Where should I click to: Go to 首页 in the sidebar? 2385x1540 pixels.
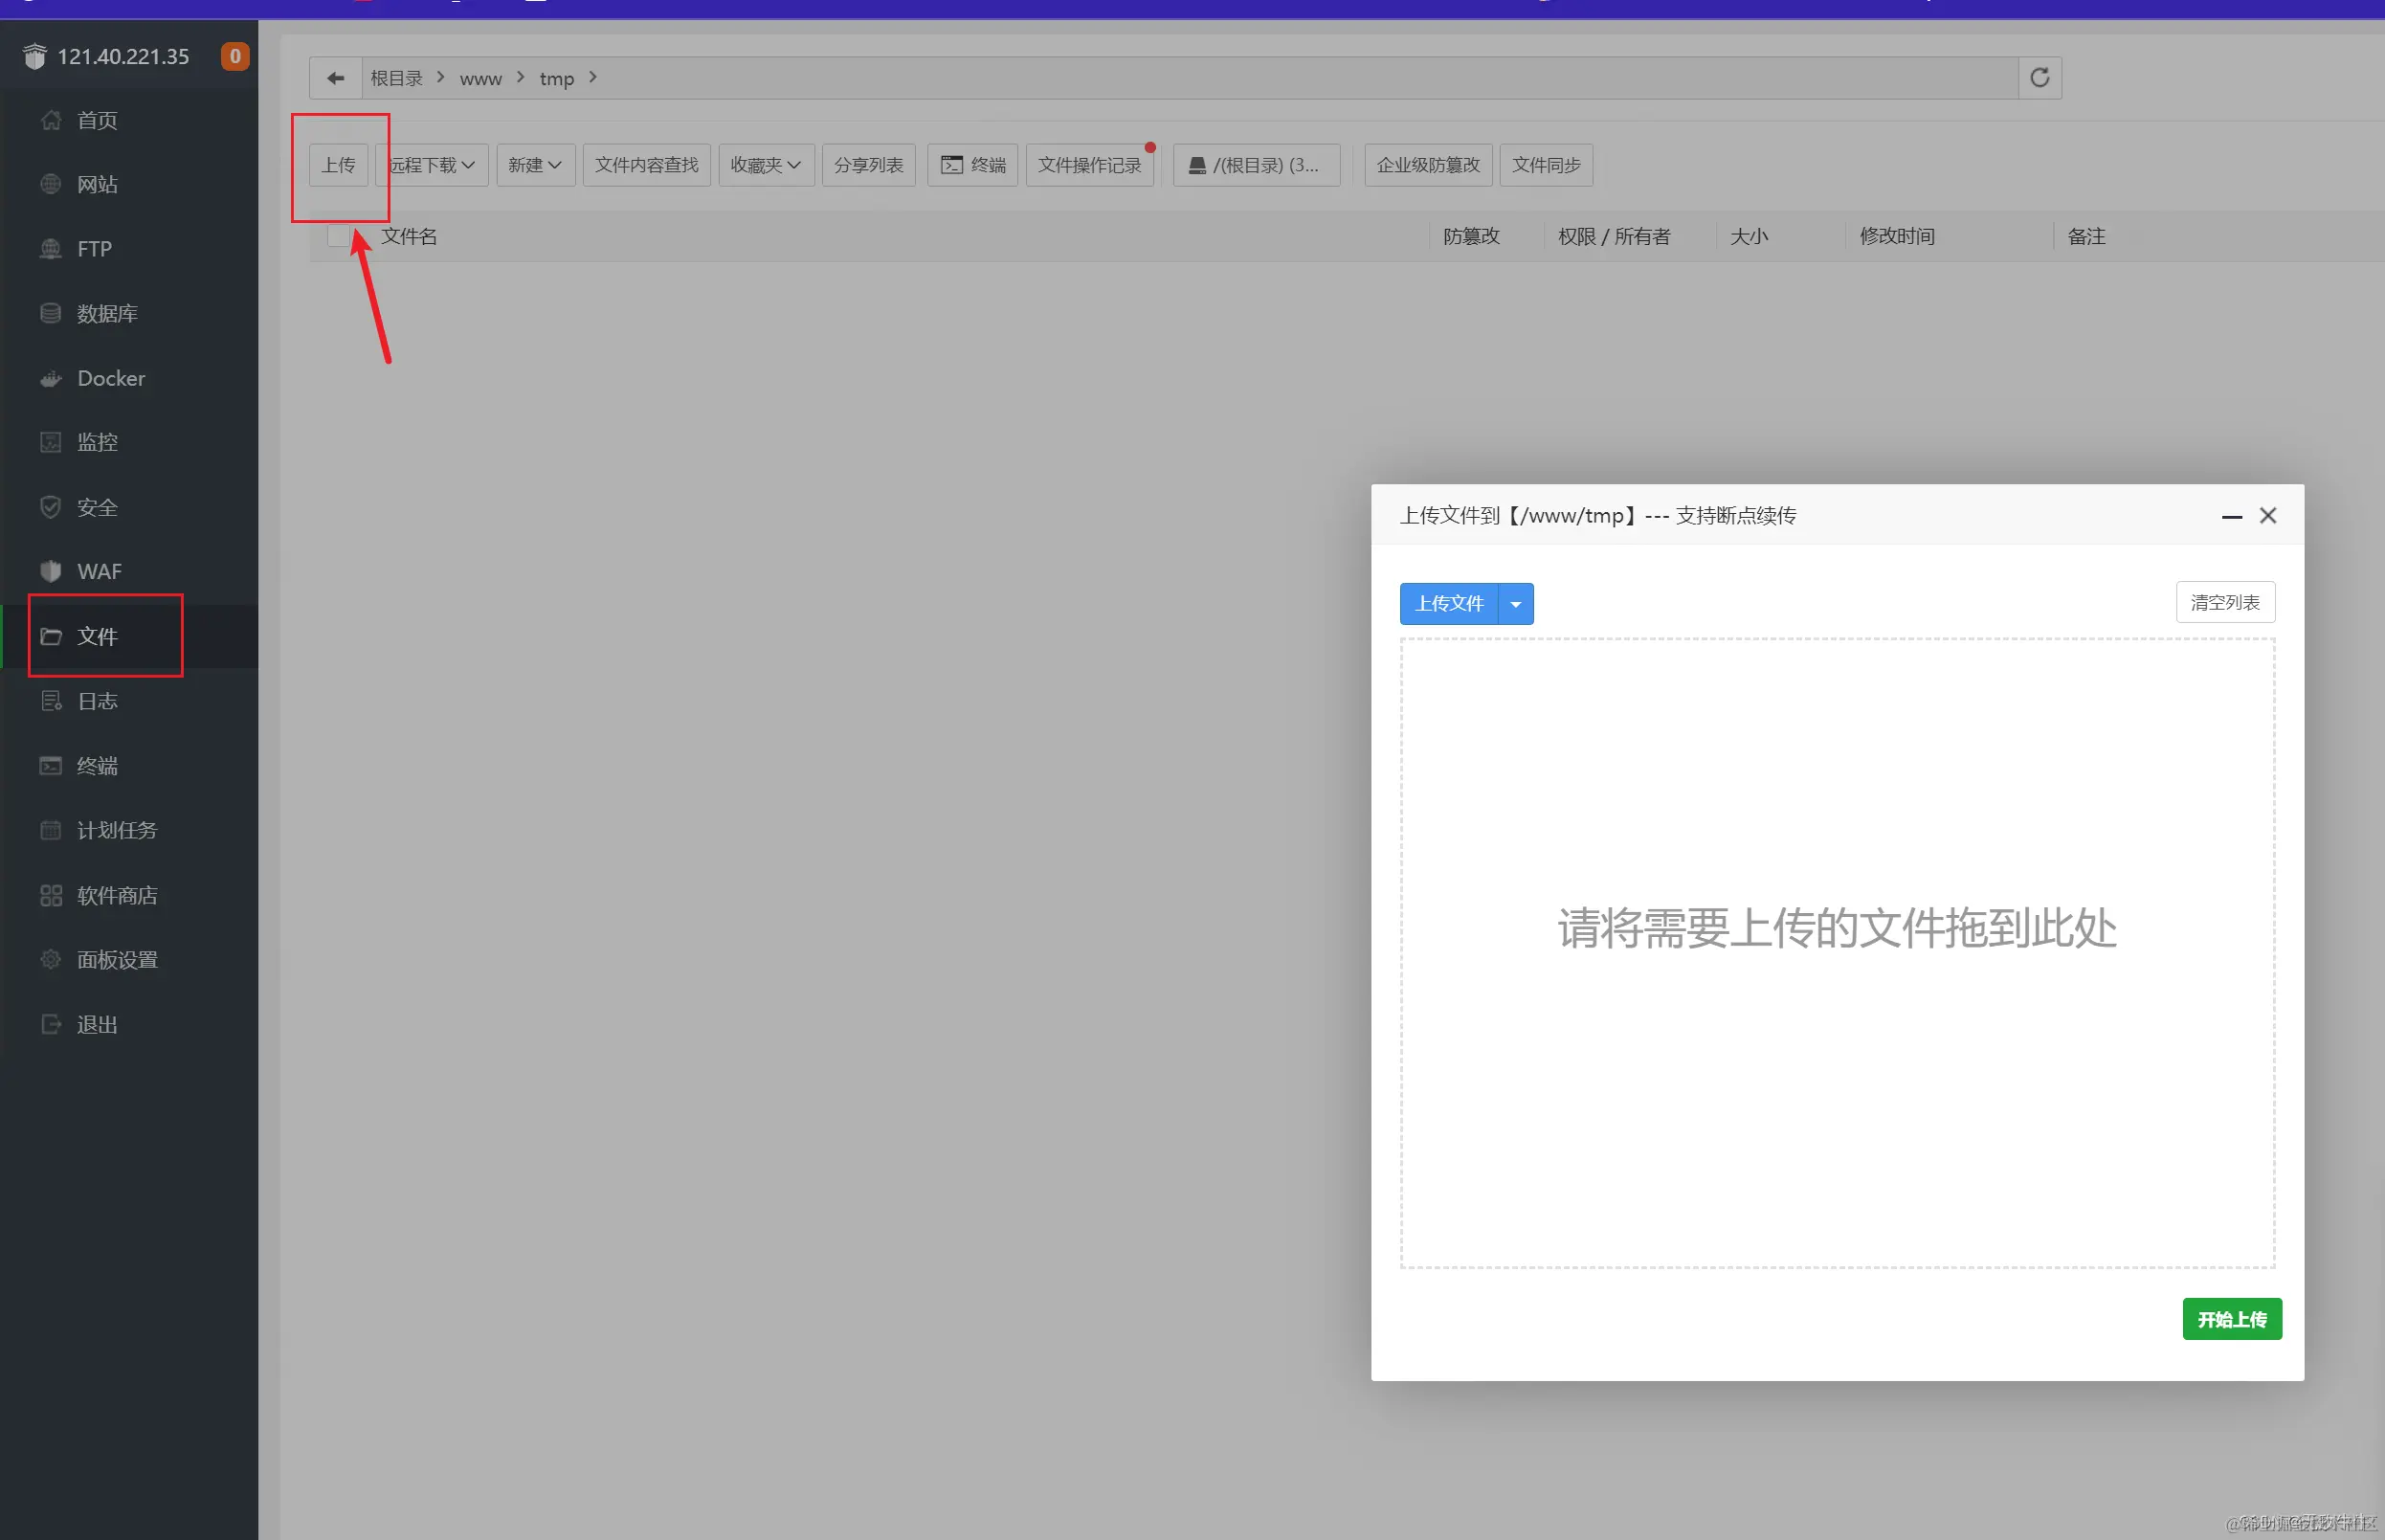click(x=97, y=120)
